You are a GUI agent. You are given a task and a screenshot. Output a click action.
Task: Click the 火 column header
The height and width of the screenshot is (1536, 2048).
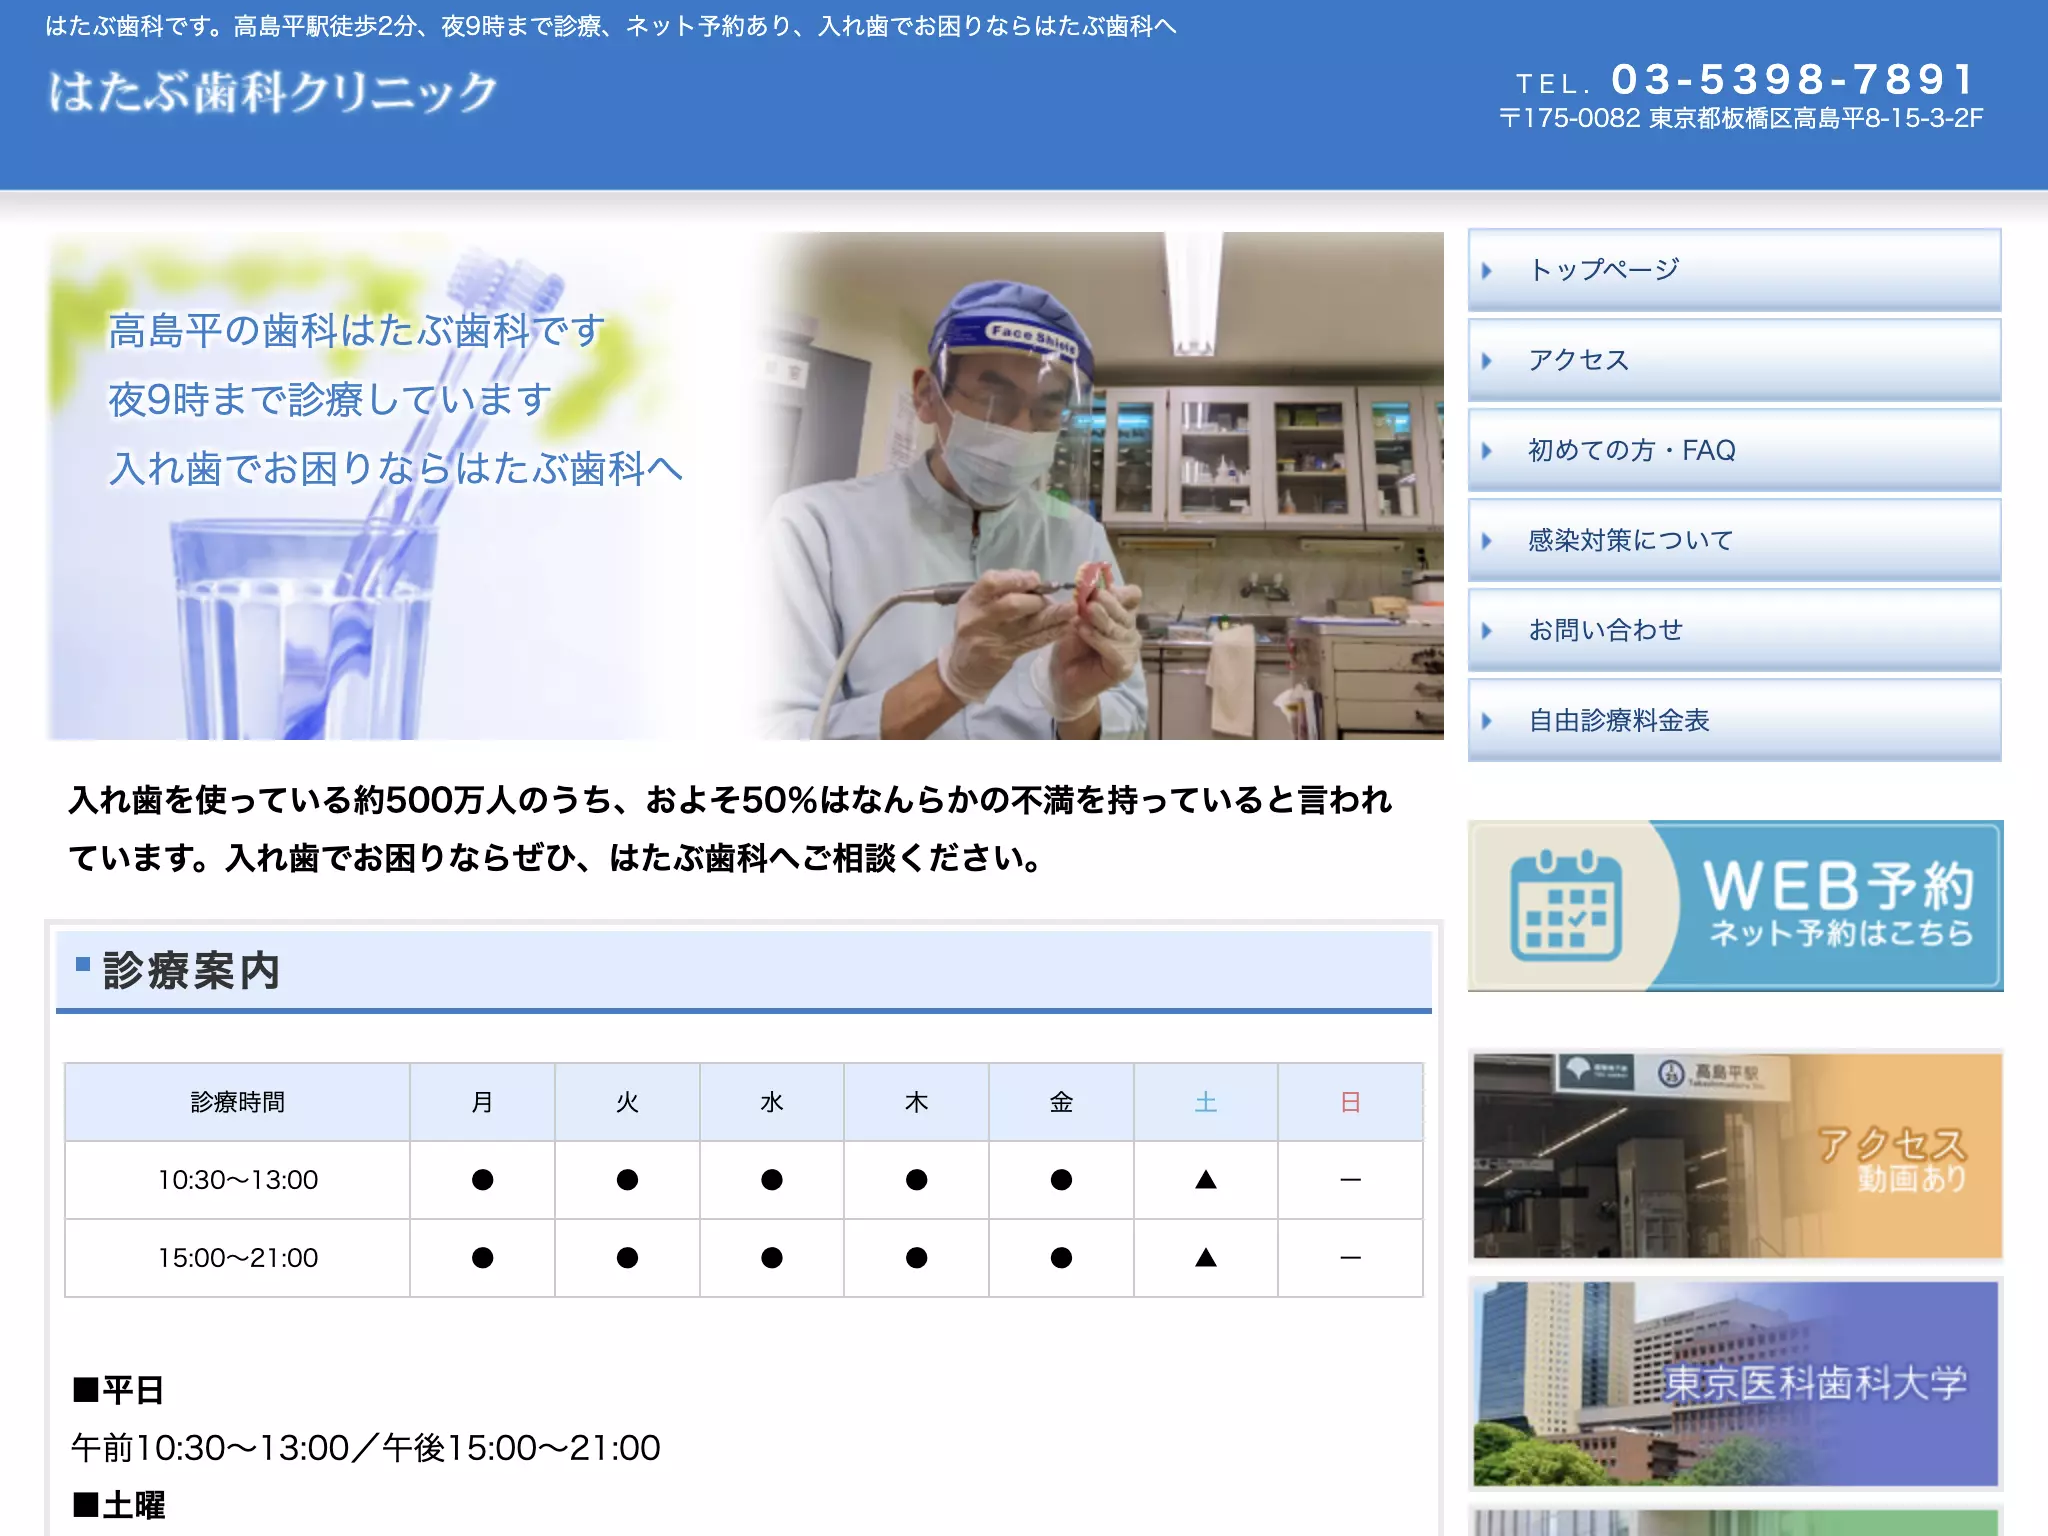tap(627, 1102)
